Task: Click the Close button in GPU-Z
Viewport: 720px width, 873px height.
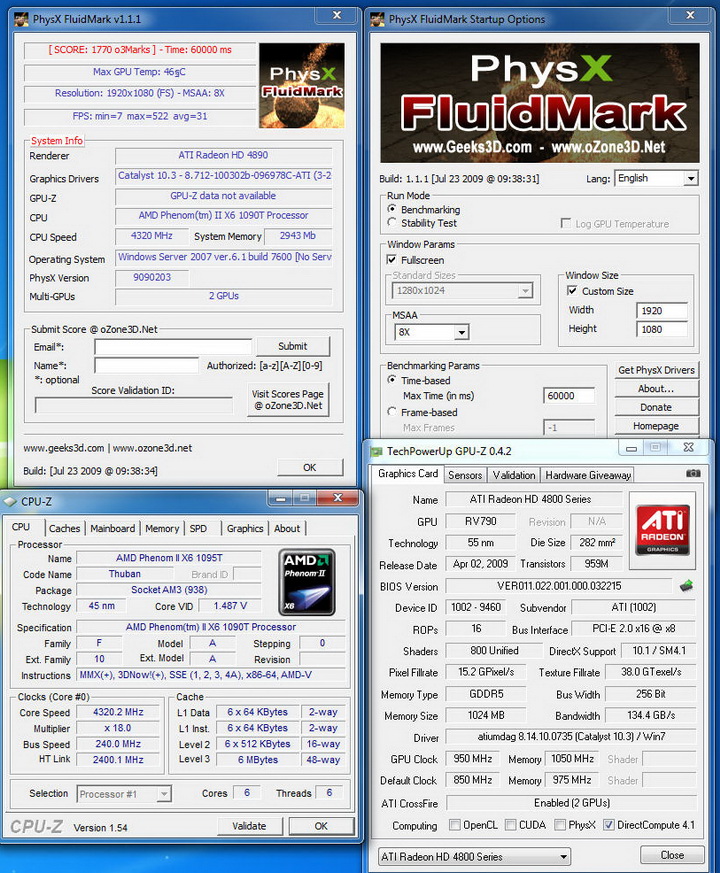Action: coord(672,855)
